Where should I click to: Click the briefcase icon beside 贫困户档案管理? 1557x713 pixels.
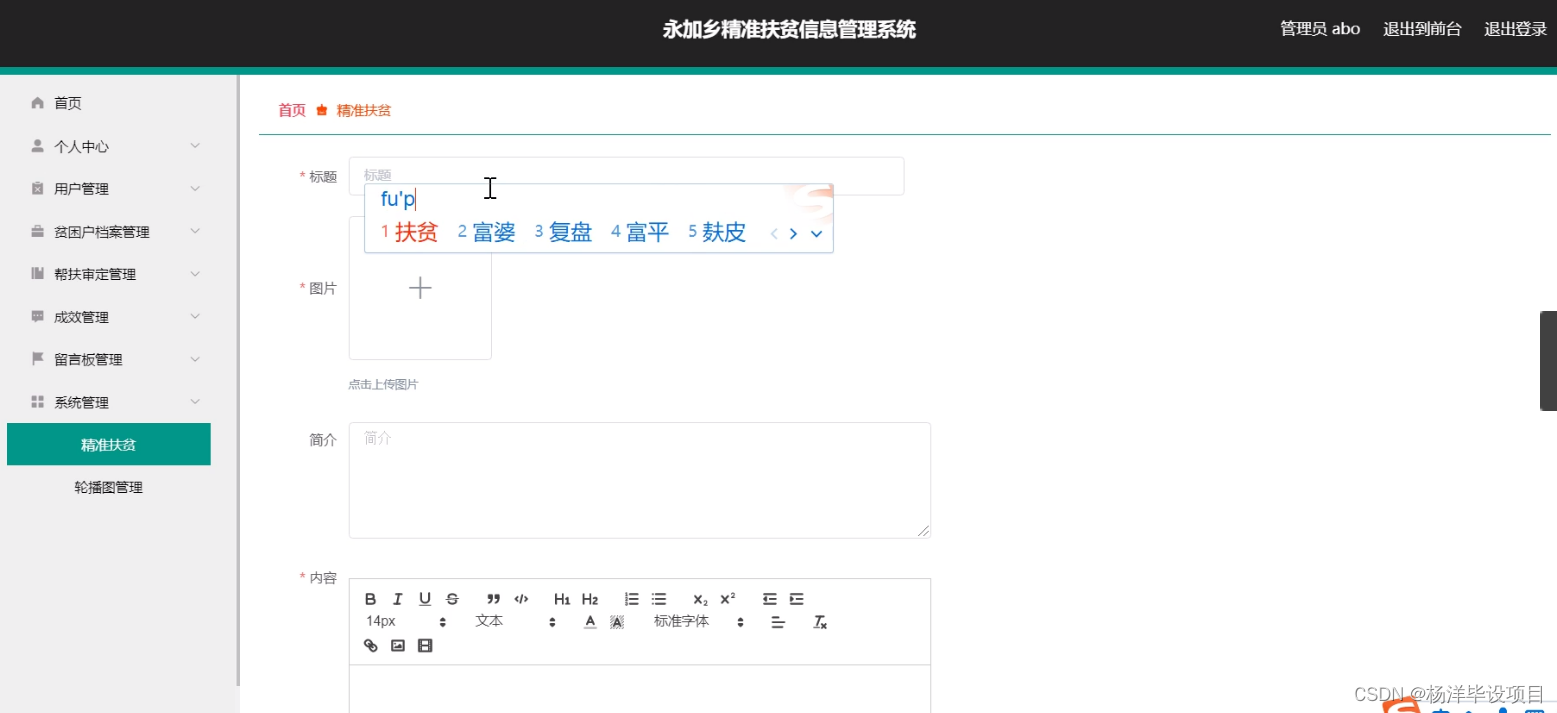tap(38, 231)
